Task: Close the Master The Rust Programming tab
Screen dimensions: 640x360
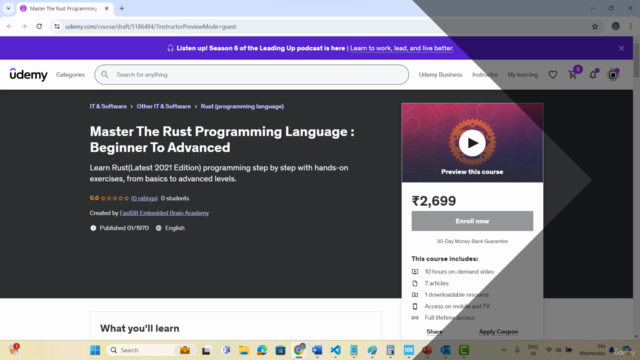Action: click(107, 8)
